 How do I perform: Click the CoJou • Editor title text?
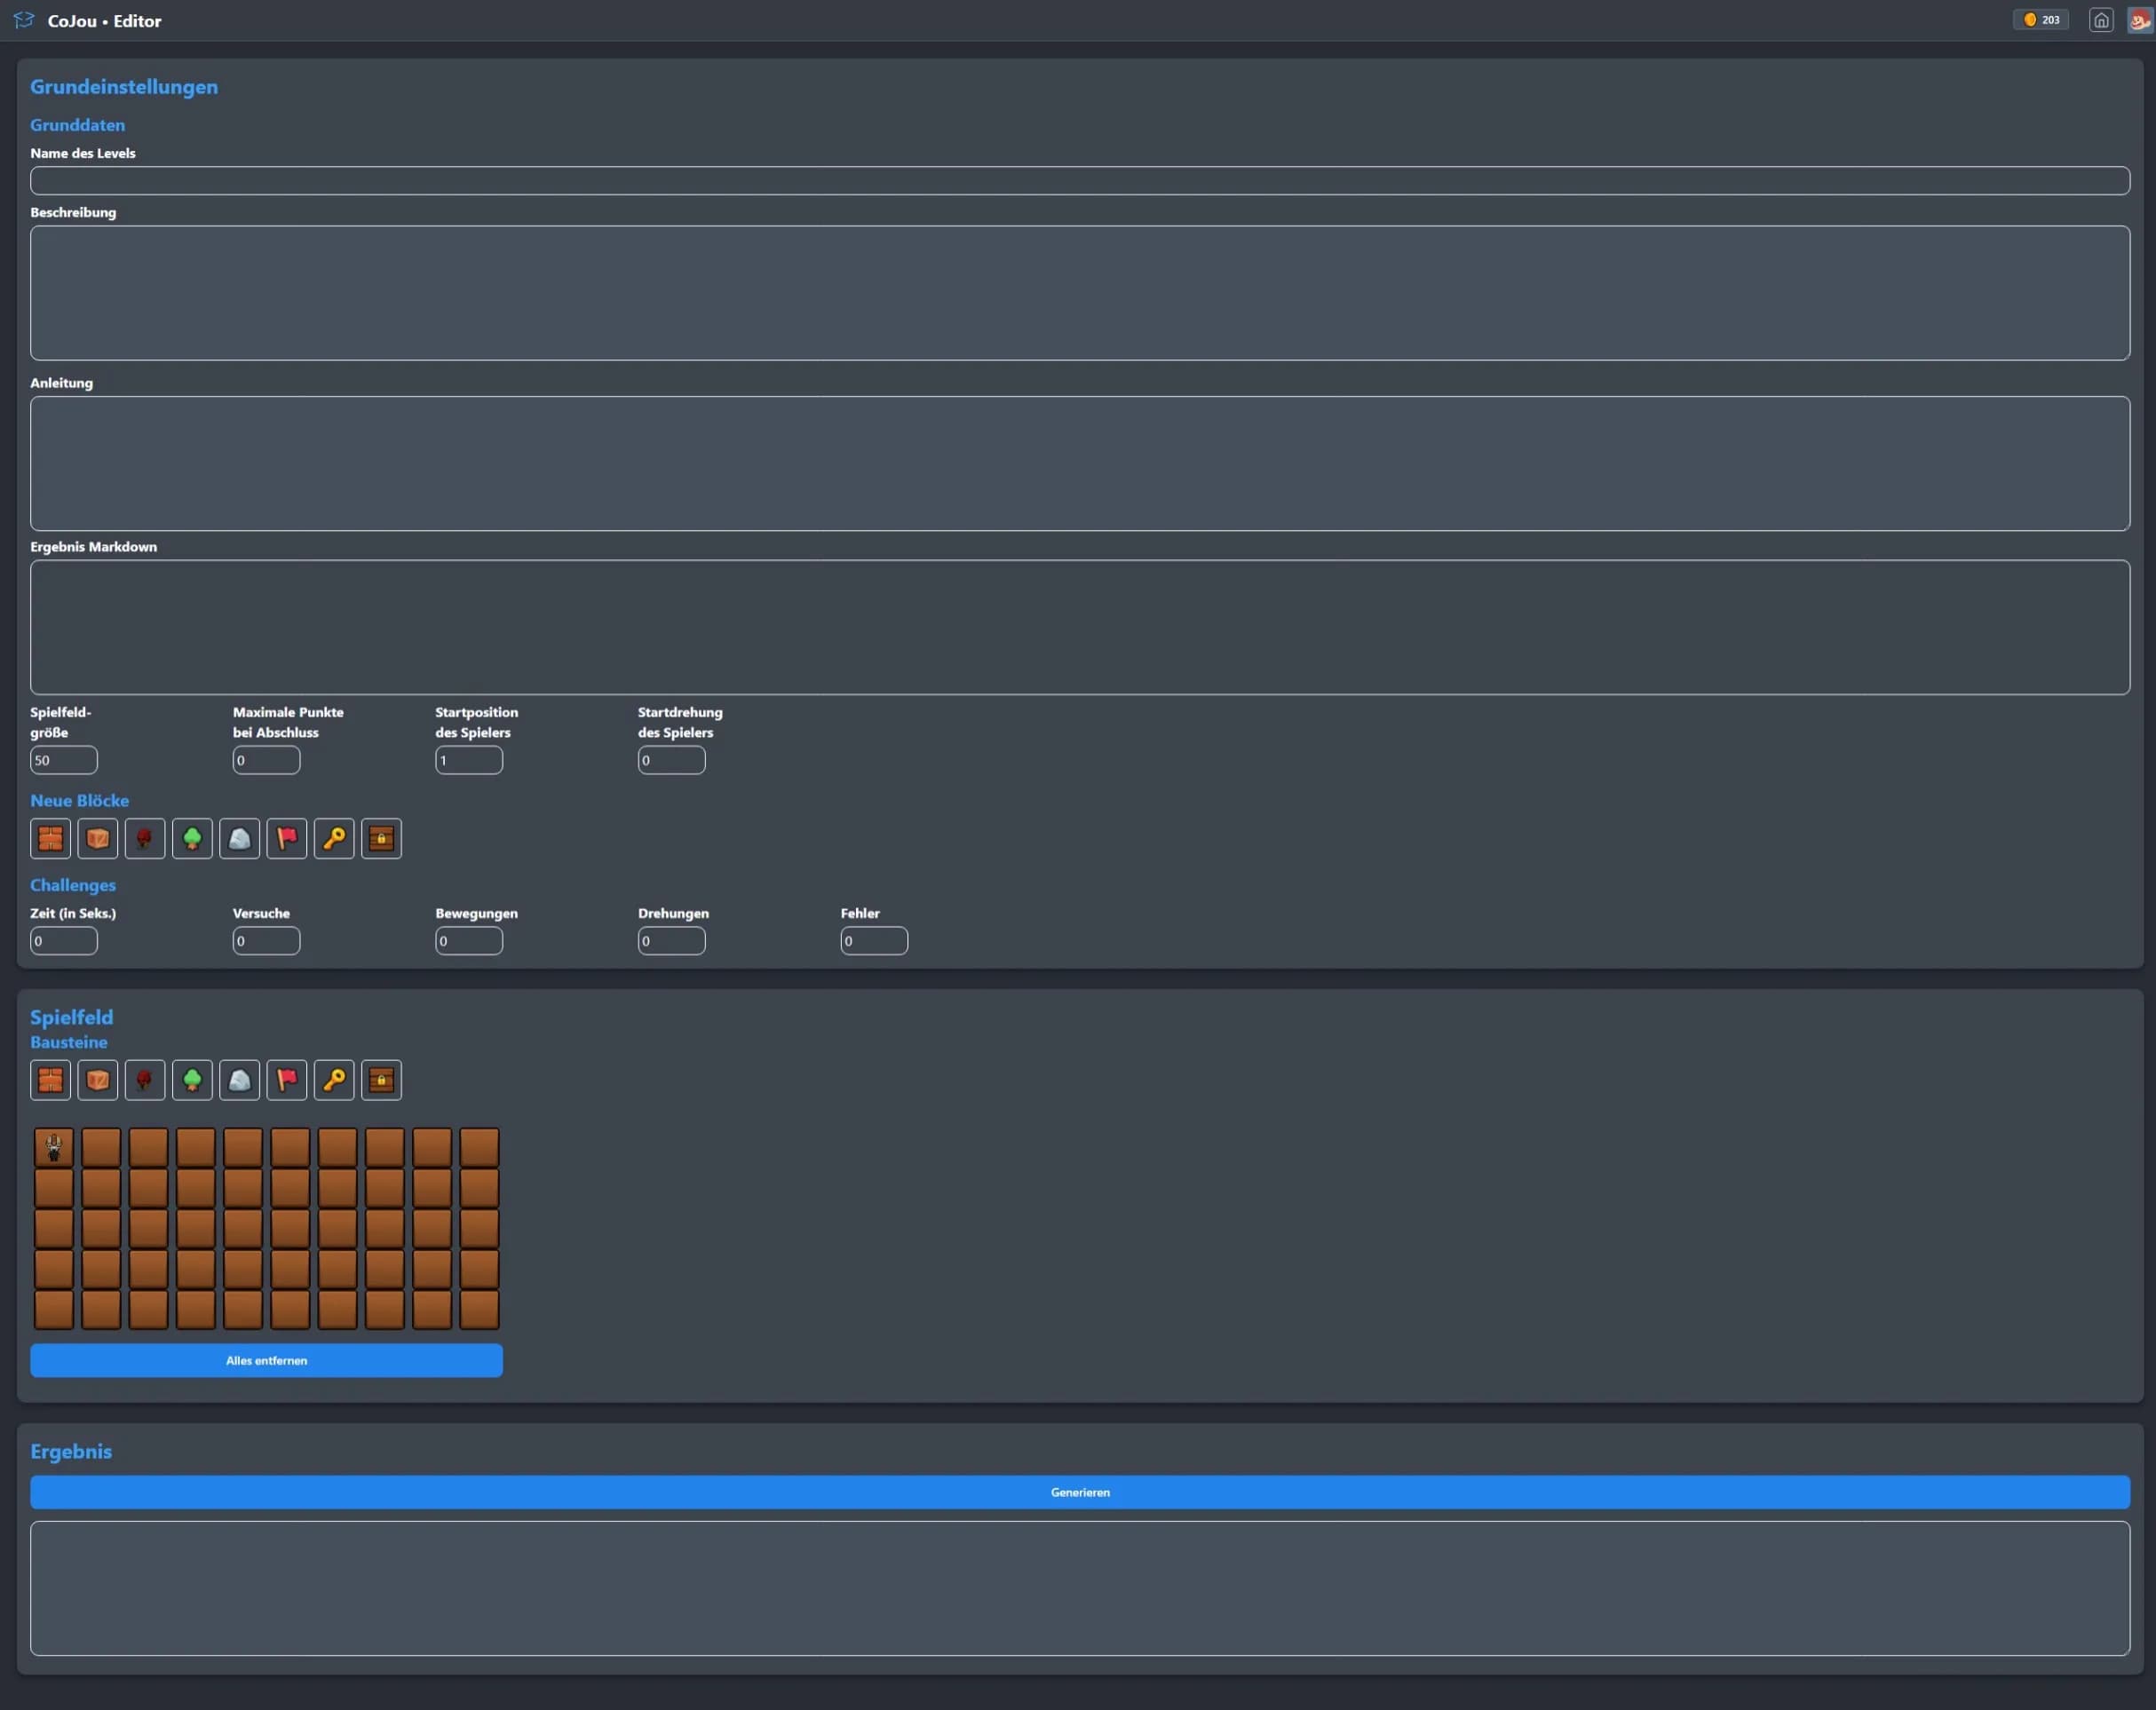coord(104,21)
